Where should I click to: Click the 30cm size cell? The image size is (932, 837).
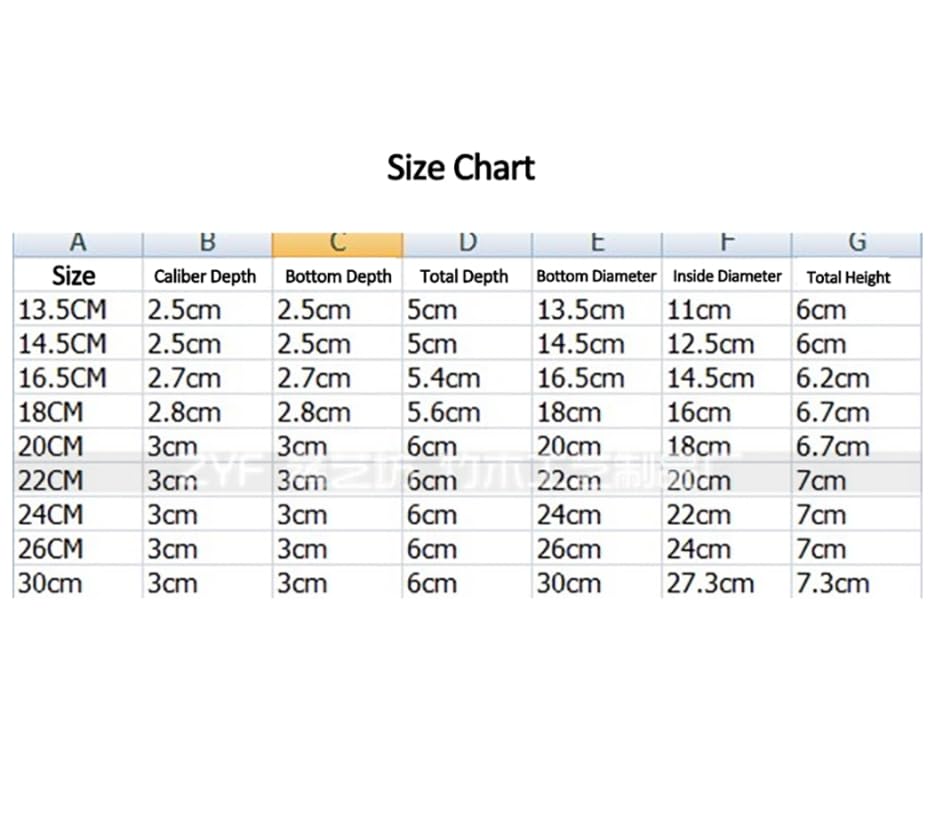pyautogui.click(x=78, y=583)
